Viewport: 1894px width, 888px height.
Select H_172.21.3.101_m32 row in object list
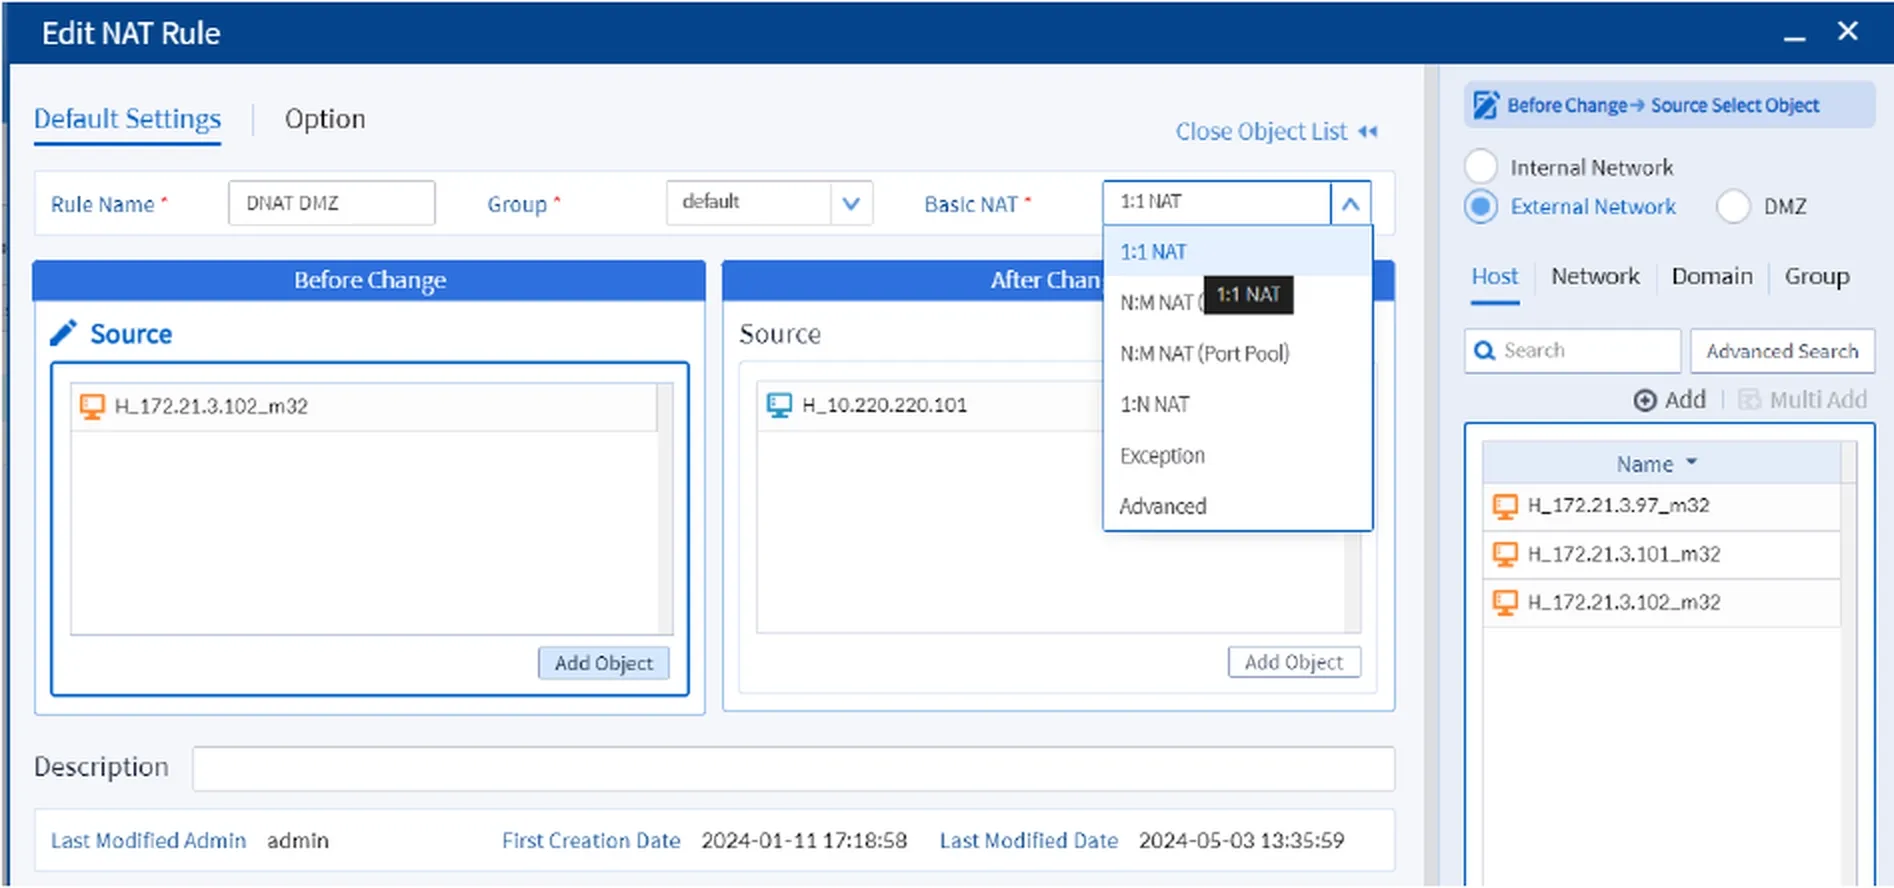point(1661,554)
